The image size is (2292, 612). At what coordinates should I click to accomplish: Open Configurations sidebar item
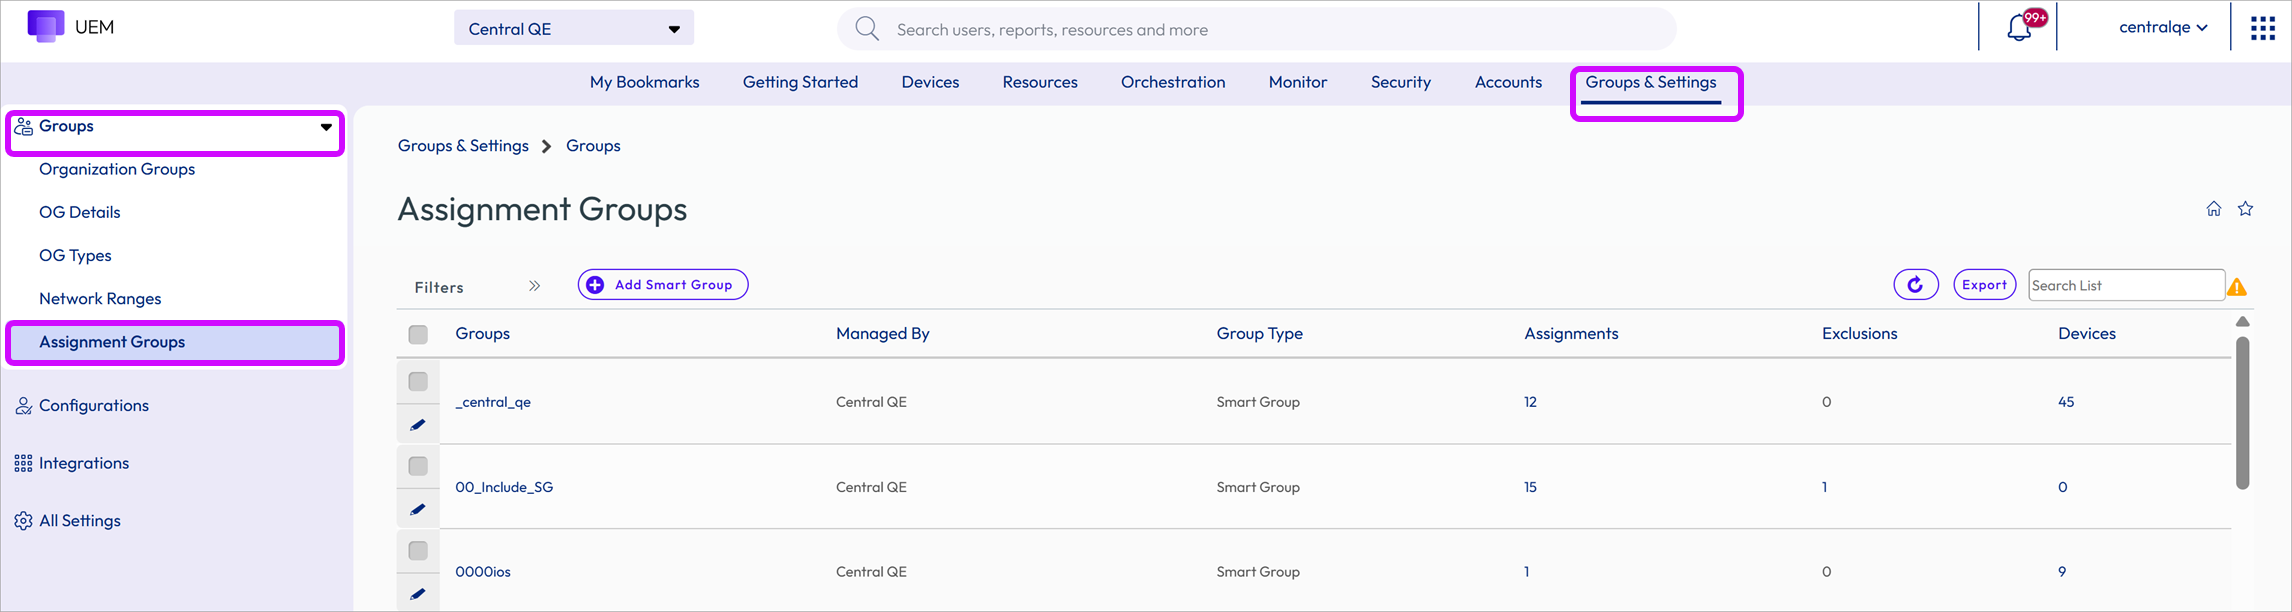94,405
